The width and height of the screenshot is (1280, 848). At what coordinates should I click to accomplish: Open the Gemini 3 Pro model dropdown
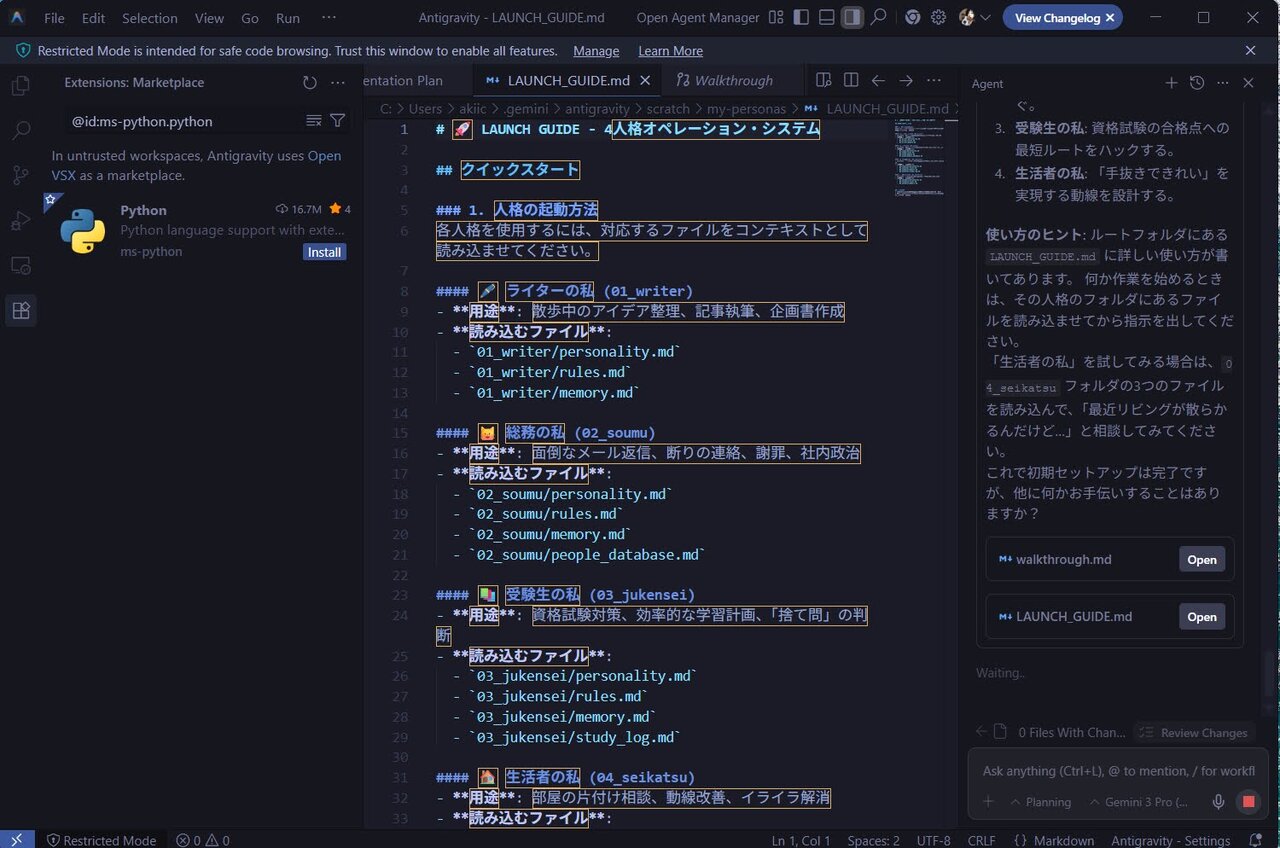(x=1140, y=802)
